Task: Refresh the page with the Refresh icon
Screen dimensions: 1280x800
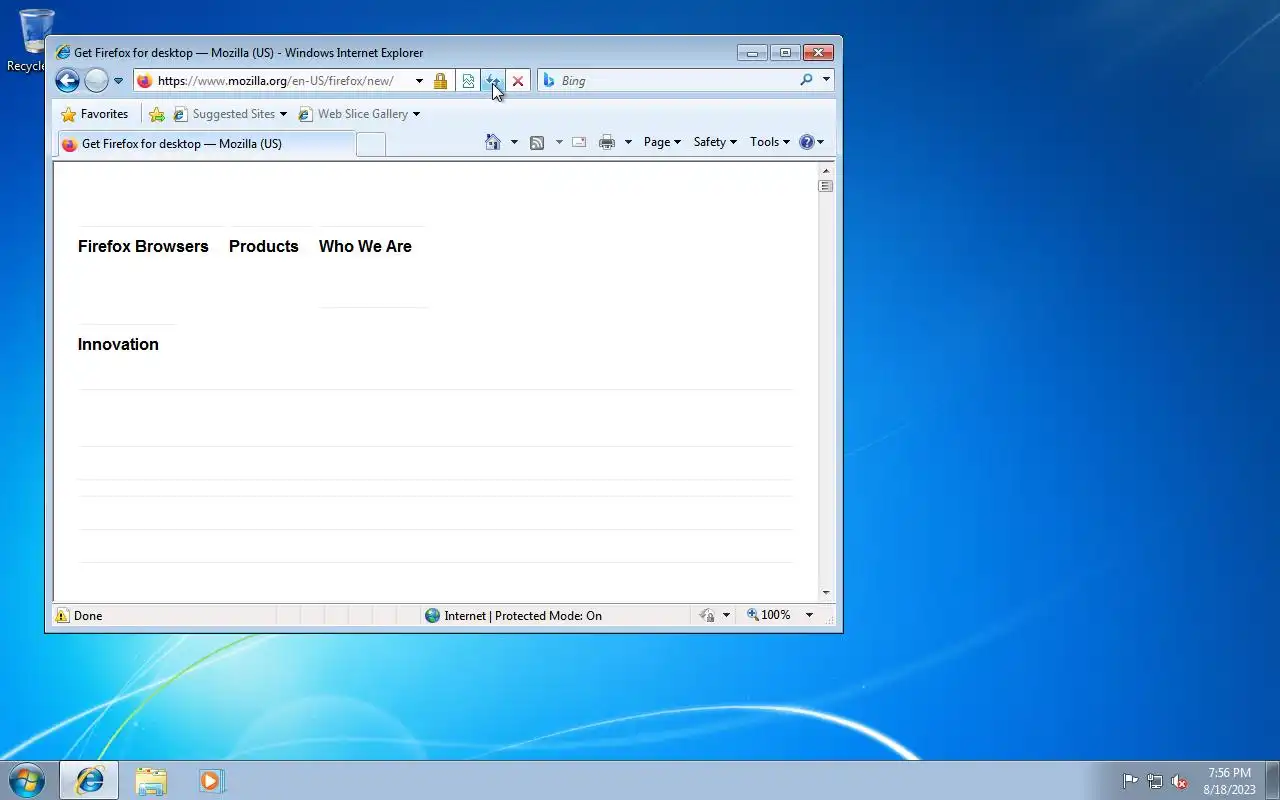Action: (x=492, y=81)
